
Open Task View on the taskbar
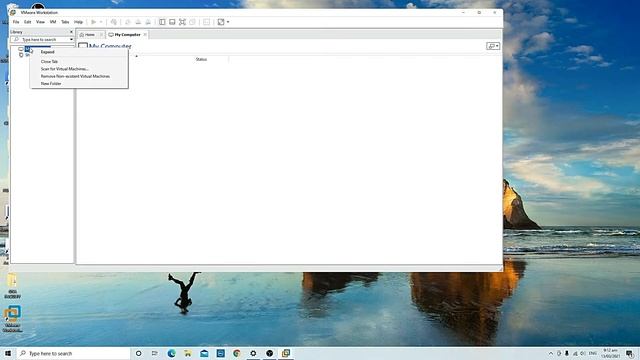(x=155, y=353)
